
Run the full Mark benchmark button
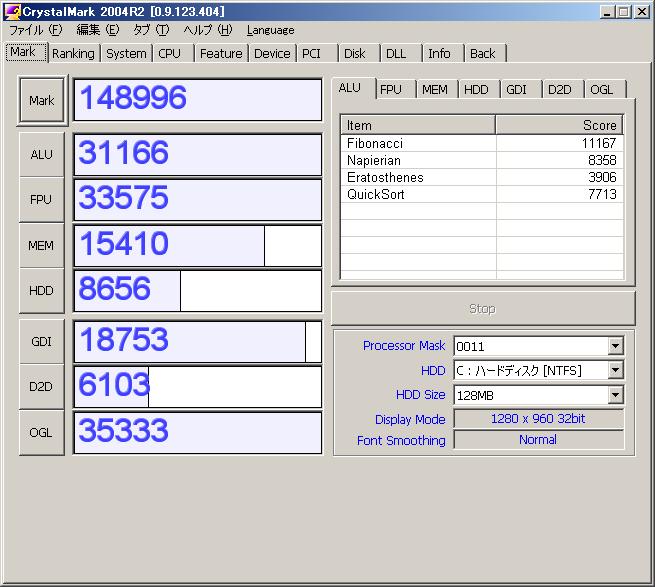point(41,101)
